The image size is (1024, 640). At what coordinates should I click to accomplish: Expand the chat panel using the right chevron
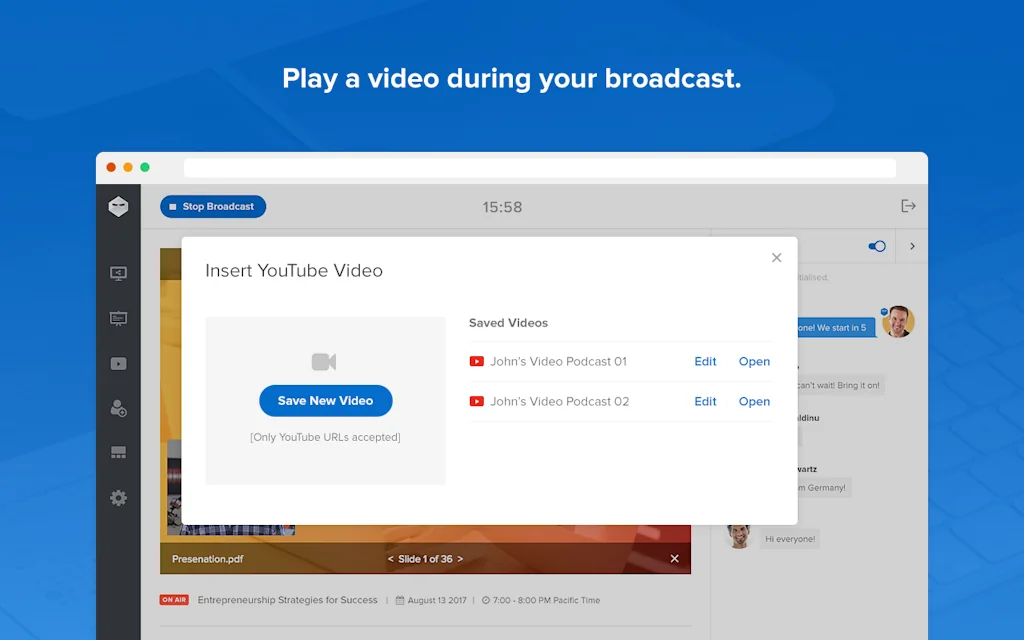tap(912, 246)
